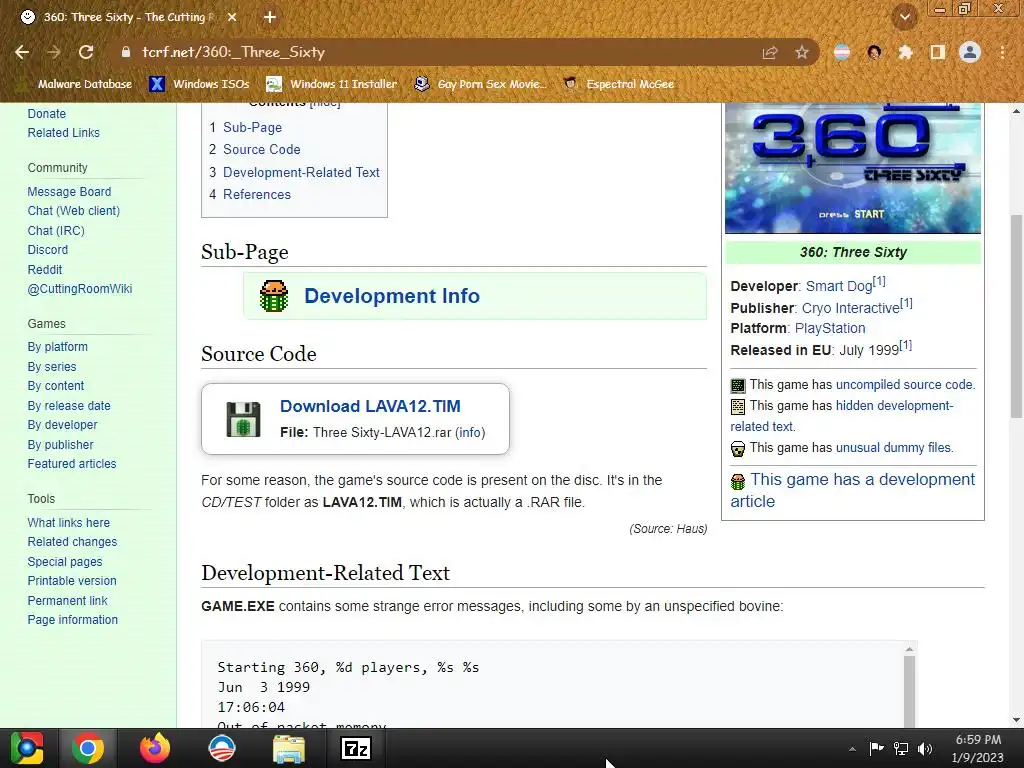The width and height of the screenshot is (1024, 768).
Task: Open the Windows ISOs bookmark
Action: click(x=199, y=84)
